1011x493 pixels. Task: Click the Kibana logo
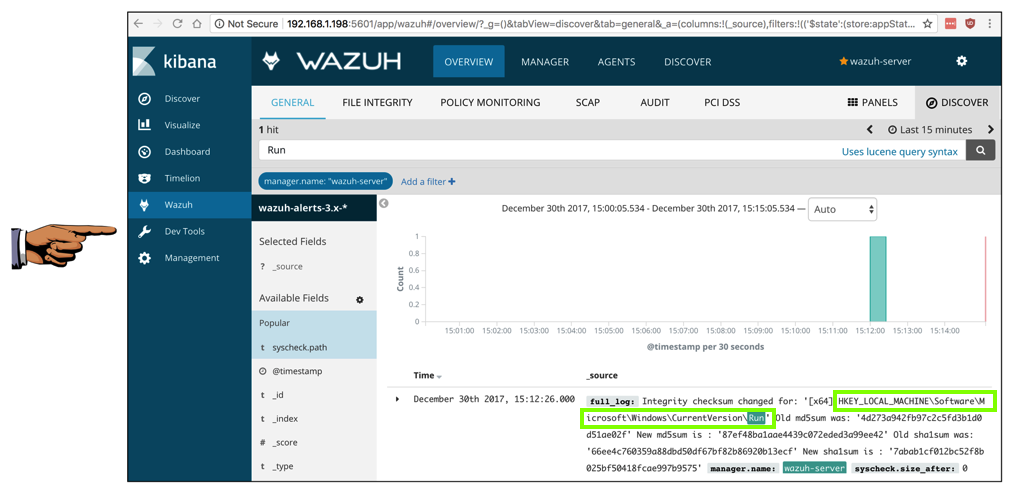point(176,62)
